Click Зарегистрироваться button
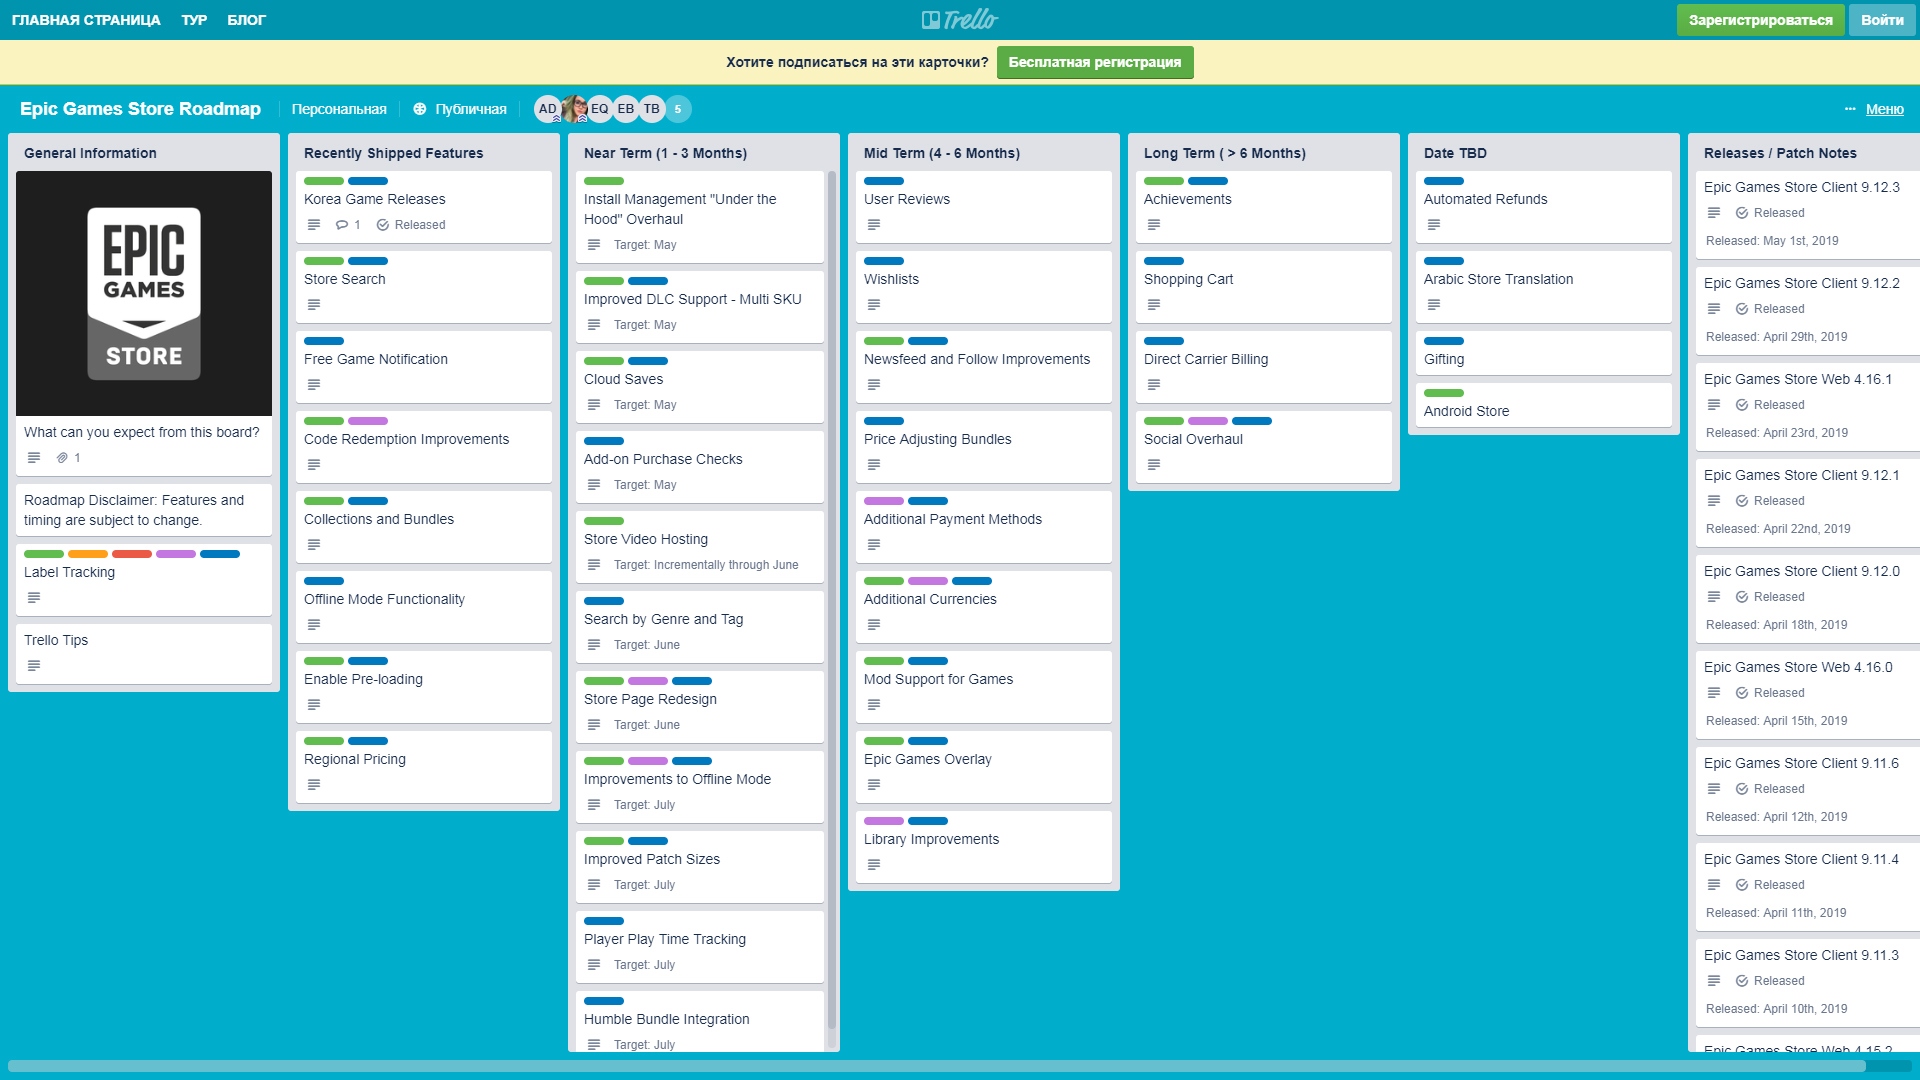This screenshot has width=1920, height=1080. click(1760, 20)
